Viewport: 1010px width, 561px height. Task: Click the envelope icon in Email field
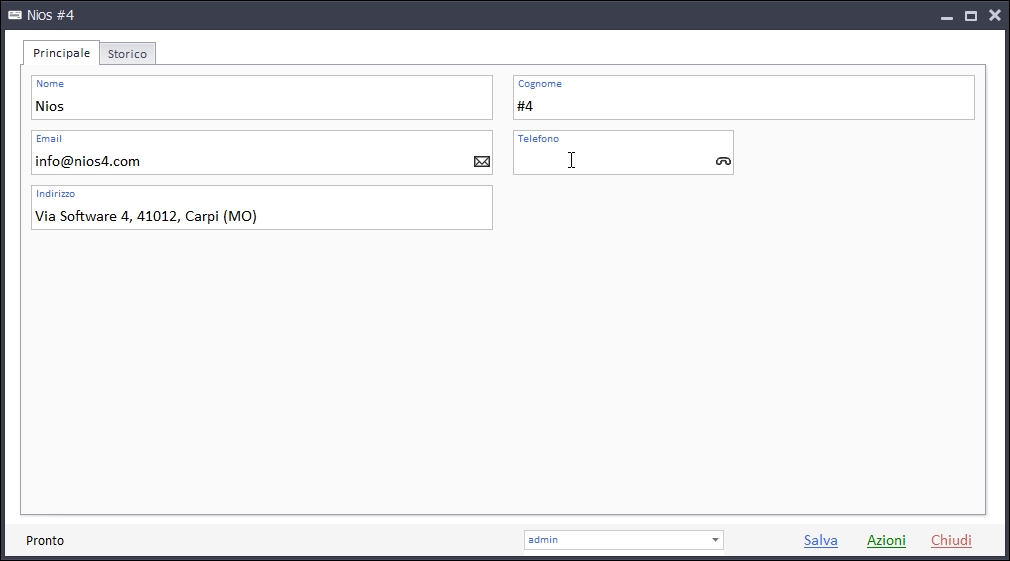(x=482, y=161)
